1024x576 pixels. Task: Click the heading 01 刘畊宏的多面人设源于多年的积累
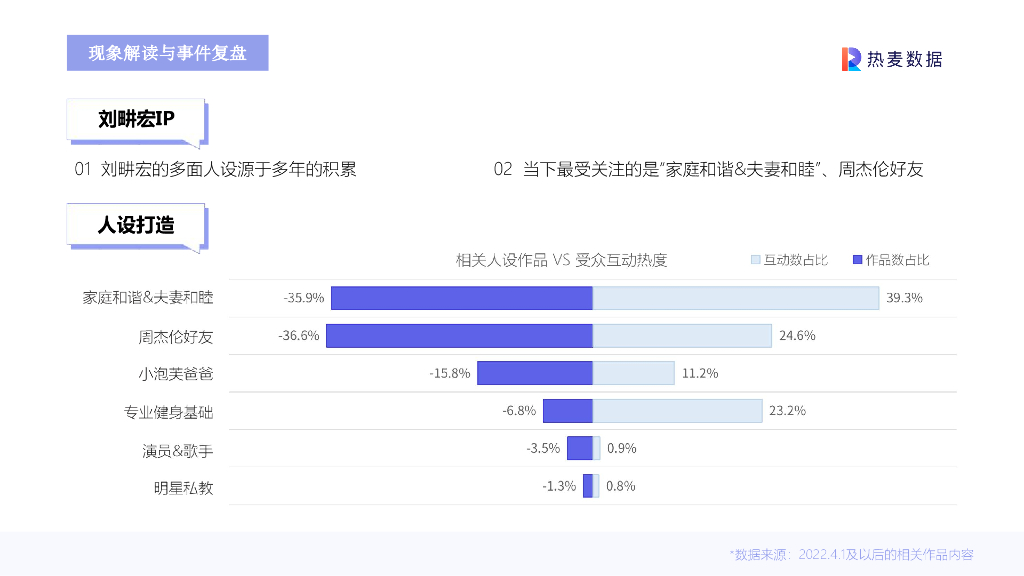(215, 169)
